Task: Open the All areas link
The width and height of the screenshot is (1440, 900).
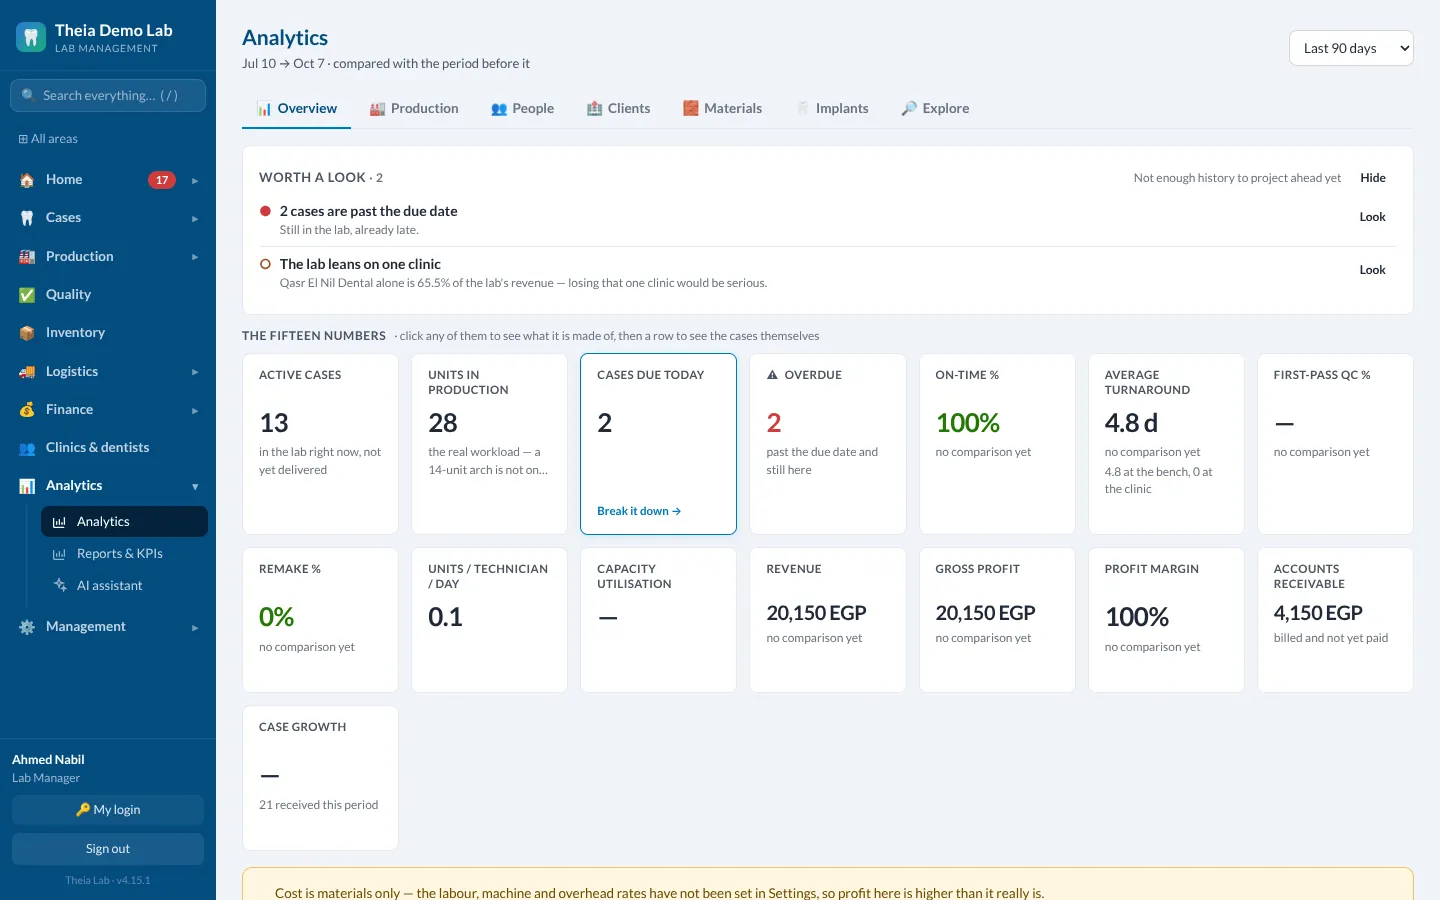Action: (48, 139)
